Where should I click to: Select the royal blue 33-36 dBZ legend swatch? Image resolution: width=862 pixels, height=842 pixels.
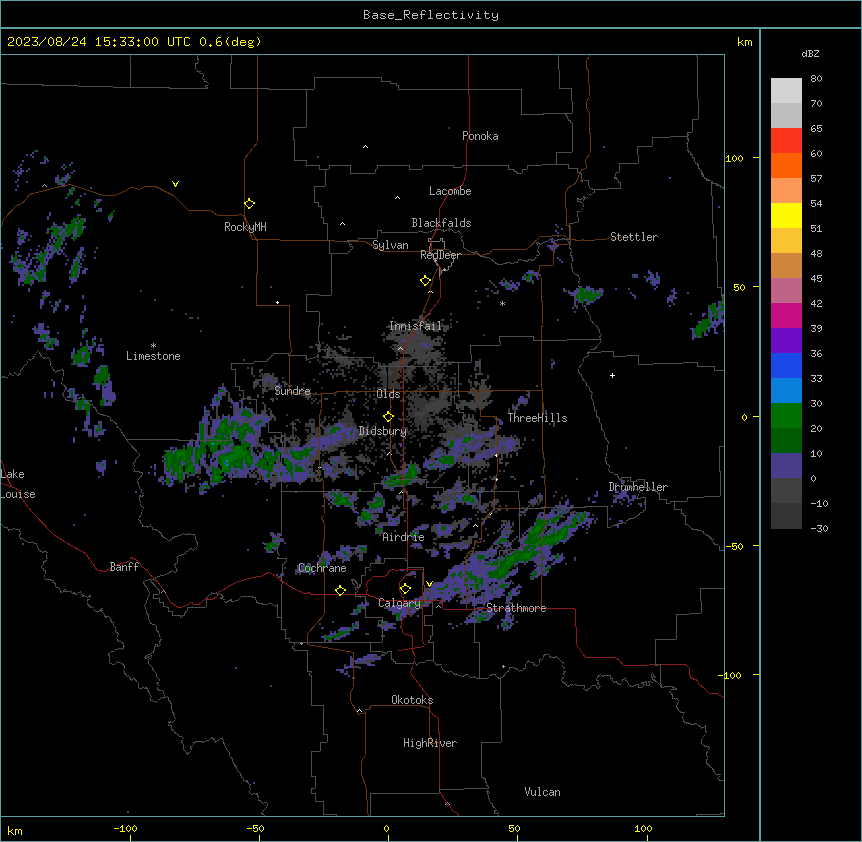tap(786, 365)
